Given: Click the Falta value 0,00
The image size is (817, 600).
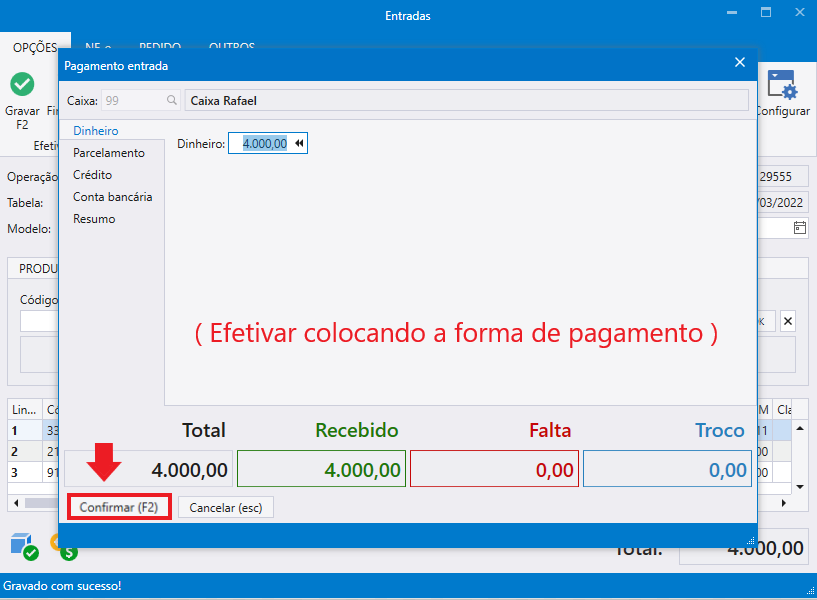Looking at the screenshot, I should pyautogui.click(x=494, y=469).
